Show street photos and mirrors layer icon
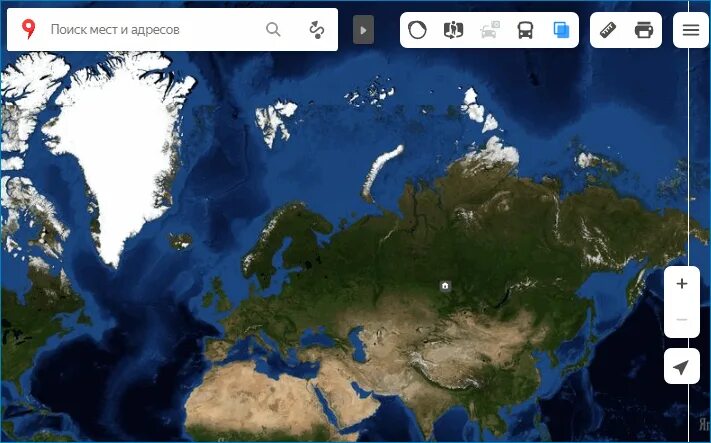 point(453,30)
